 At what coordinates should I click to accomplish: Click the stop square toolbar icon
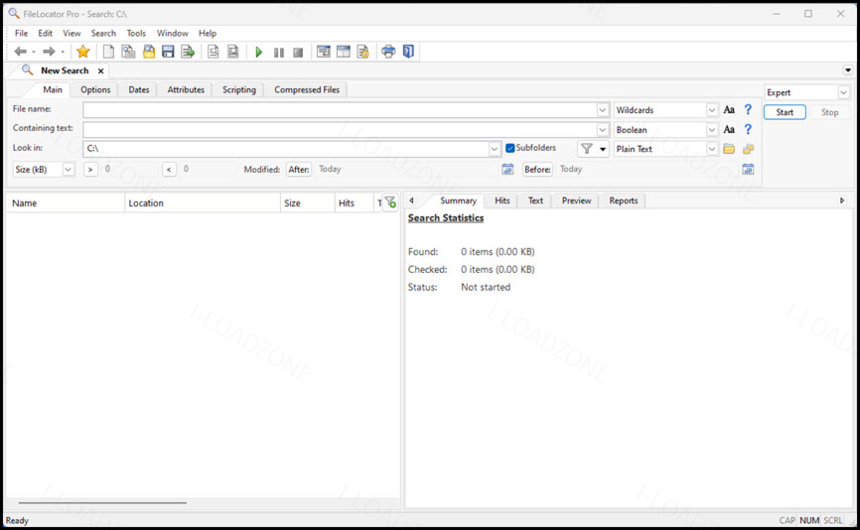click(x=298, y=53)
